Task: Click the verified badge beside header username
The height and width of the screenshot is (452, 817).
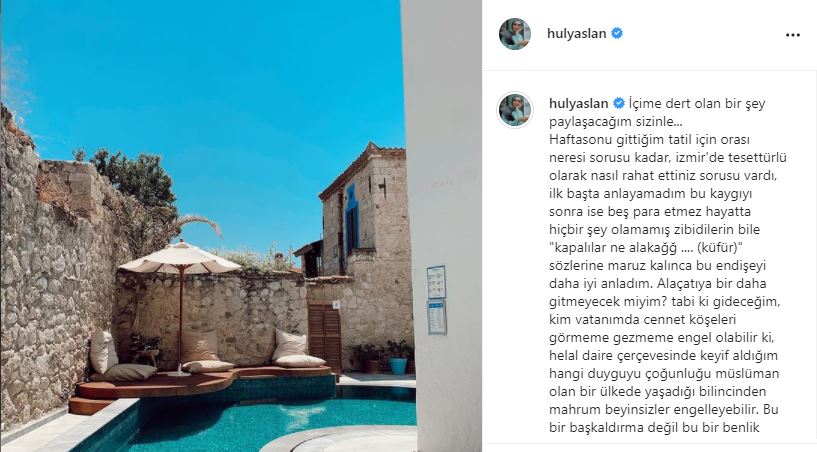Action: coord(617,33)
